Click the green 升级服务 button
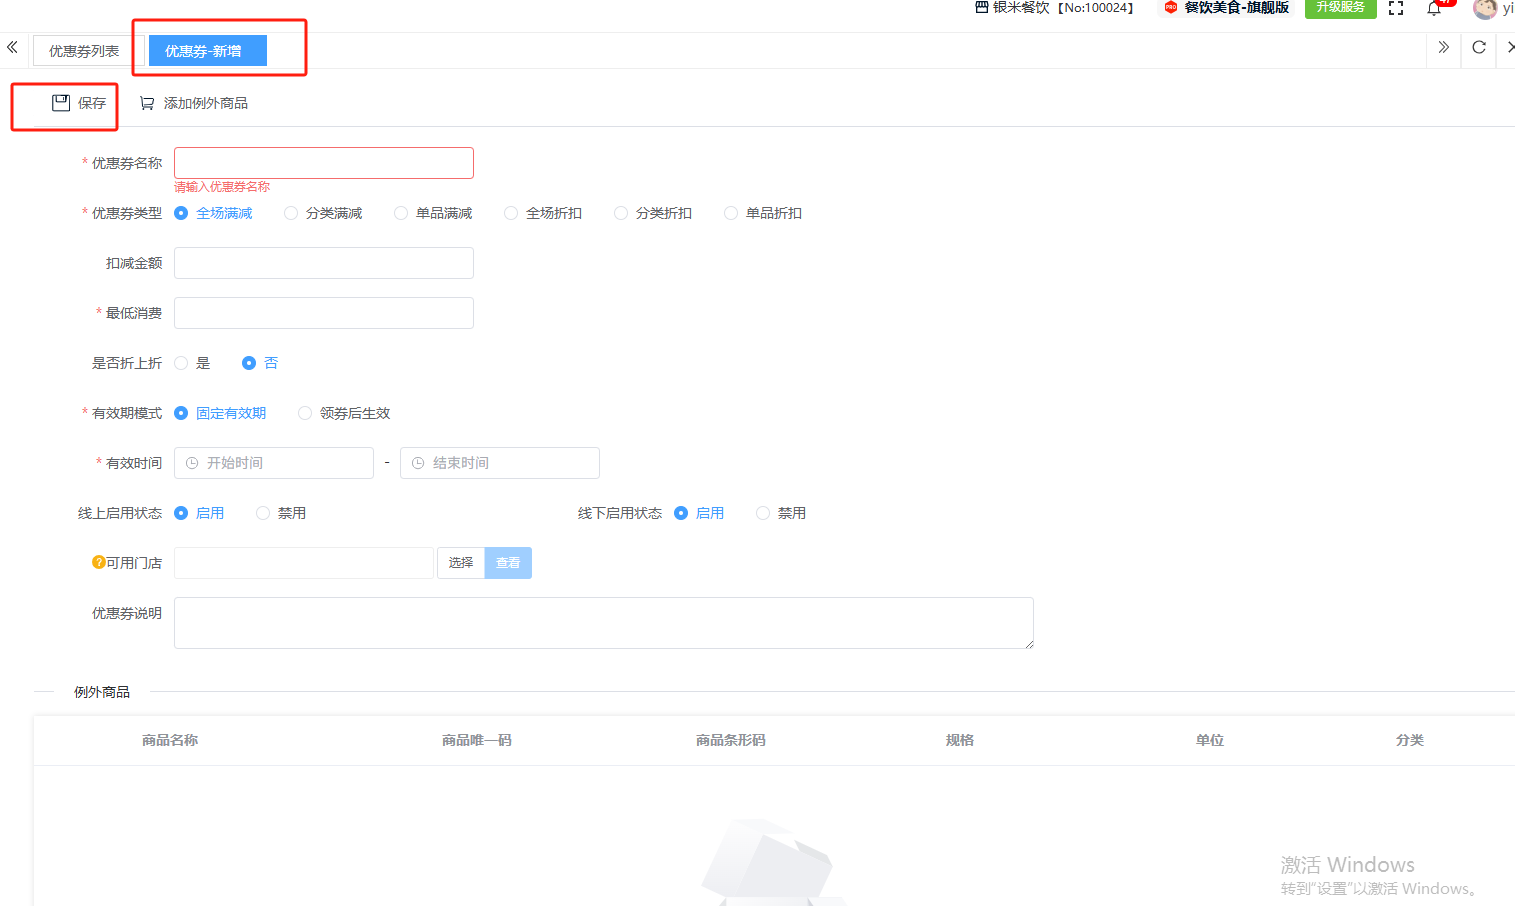Image resolution: width=1515 pixels, height=906 pixels. [1340, 8]
